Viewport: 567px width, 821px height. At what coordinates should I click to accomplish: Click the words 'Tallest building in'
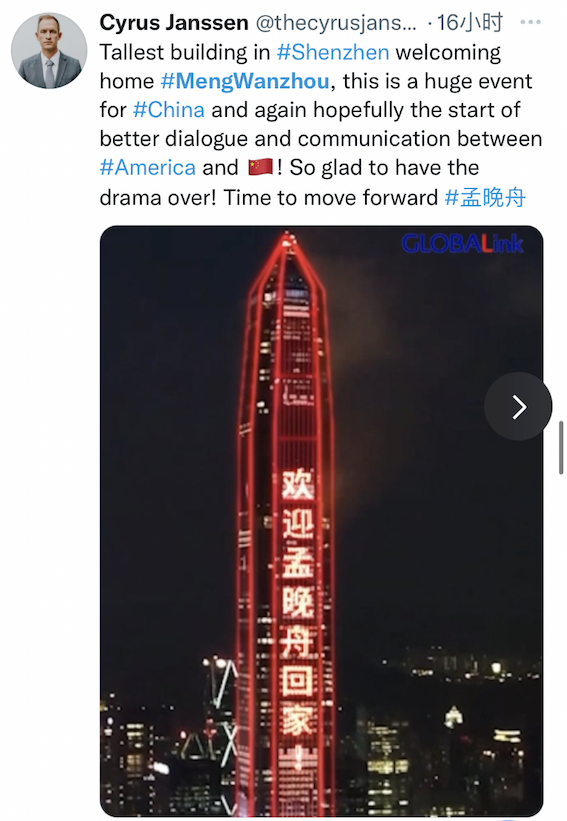click(185, 52)
